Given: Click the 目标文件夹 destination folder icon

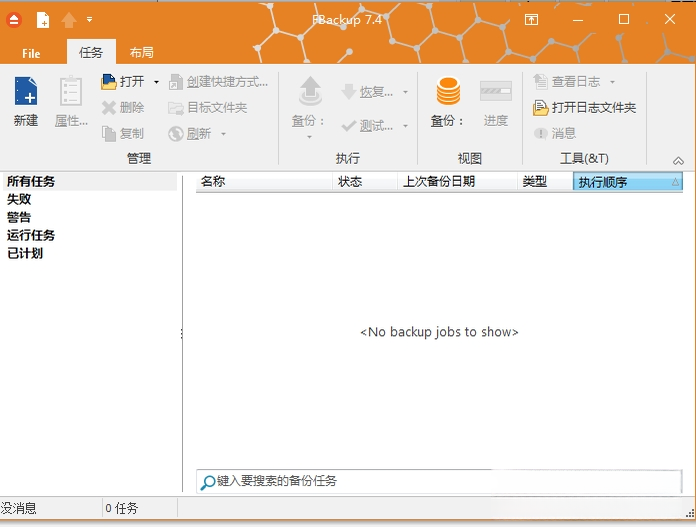Looking at the screenshot, I should [176, 108].
